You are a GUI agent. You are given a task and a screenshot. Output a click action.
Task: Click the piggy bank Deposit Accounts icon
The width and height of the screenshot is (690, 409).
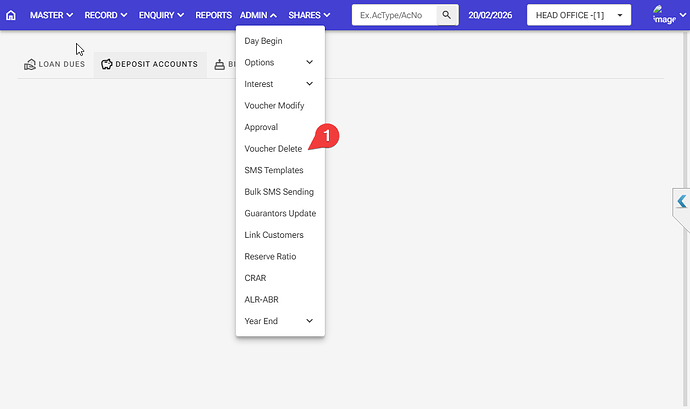point(107,65)
